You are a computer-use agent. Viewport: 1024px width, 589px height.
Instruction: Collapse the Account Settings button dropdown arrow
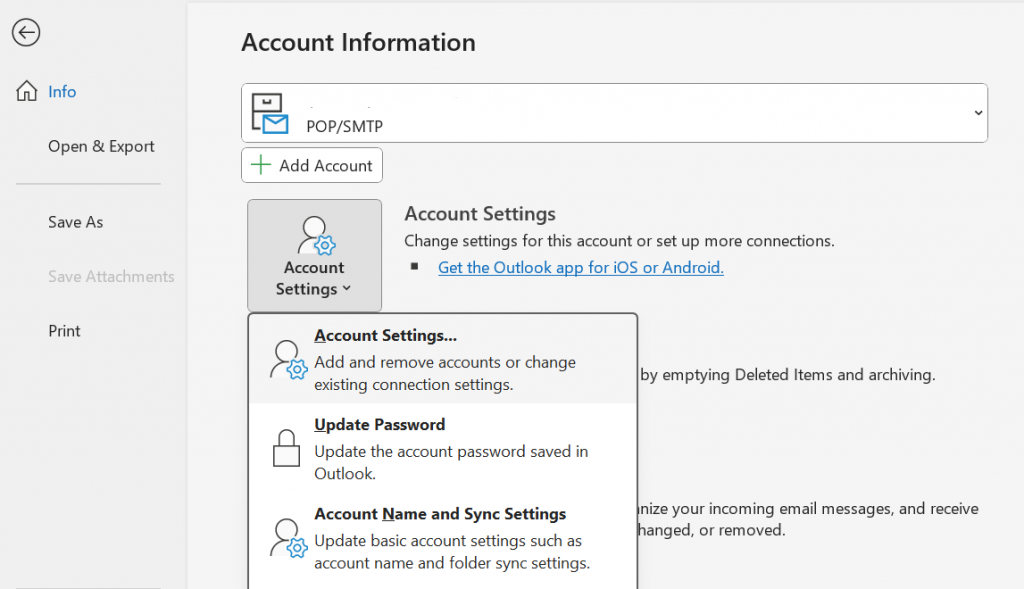coord(346,289)
